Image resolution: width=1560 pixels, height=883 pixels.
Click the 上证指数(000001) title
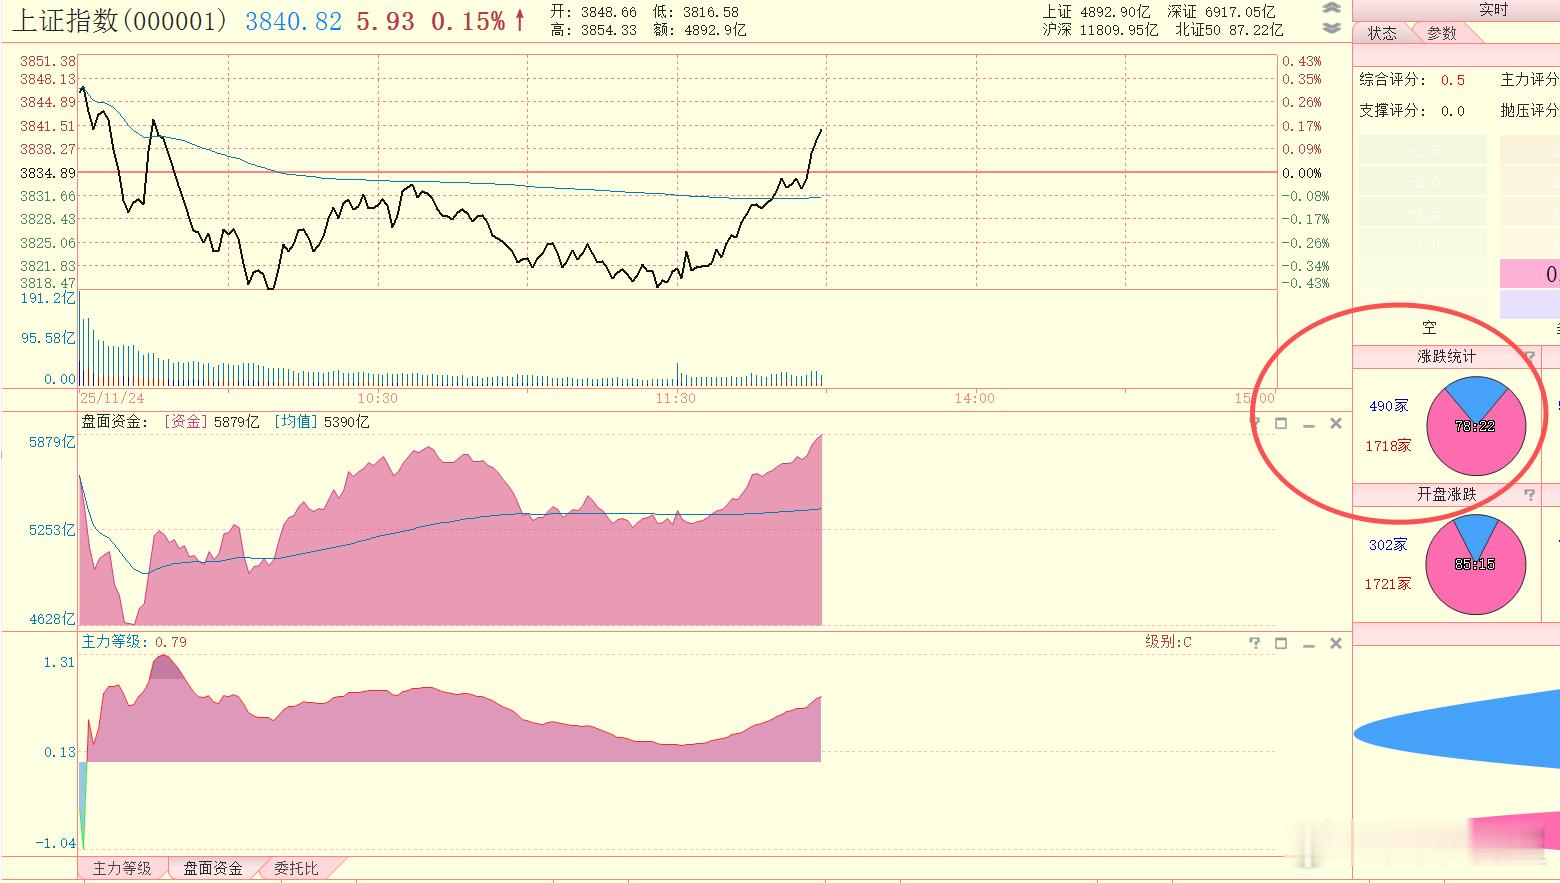(x=121, y=21)
